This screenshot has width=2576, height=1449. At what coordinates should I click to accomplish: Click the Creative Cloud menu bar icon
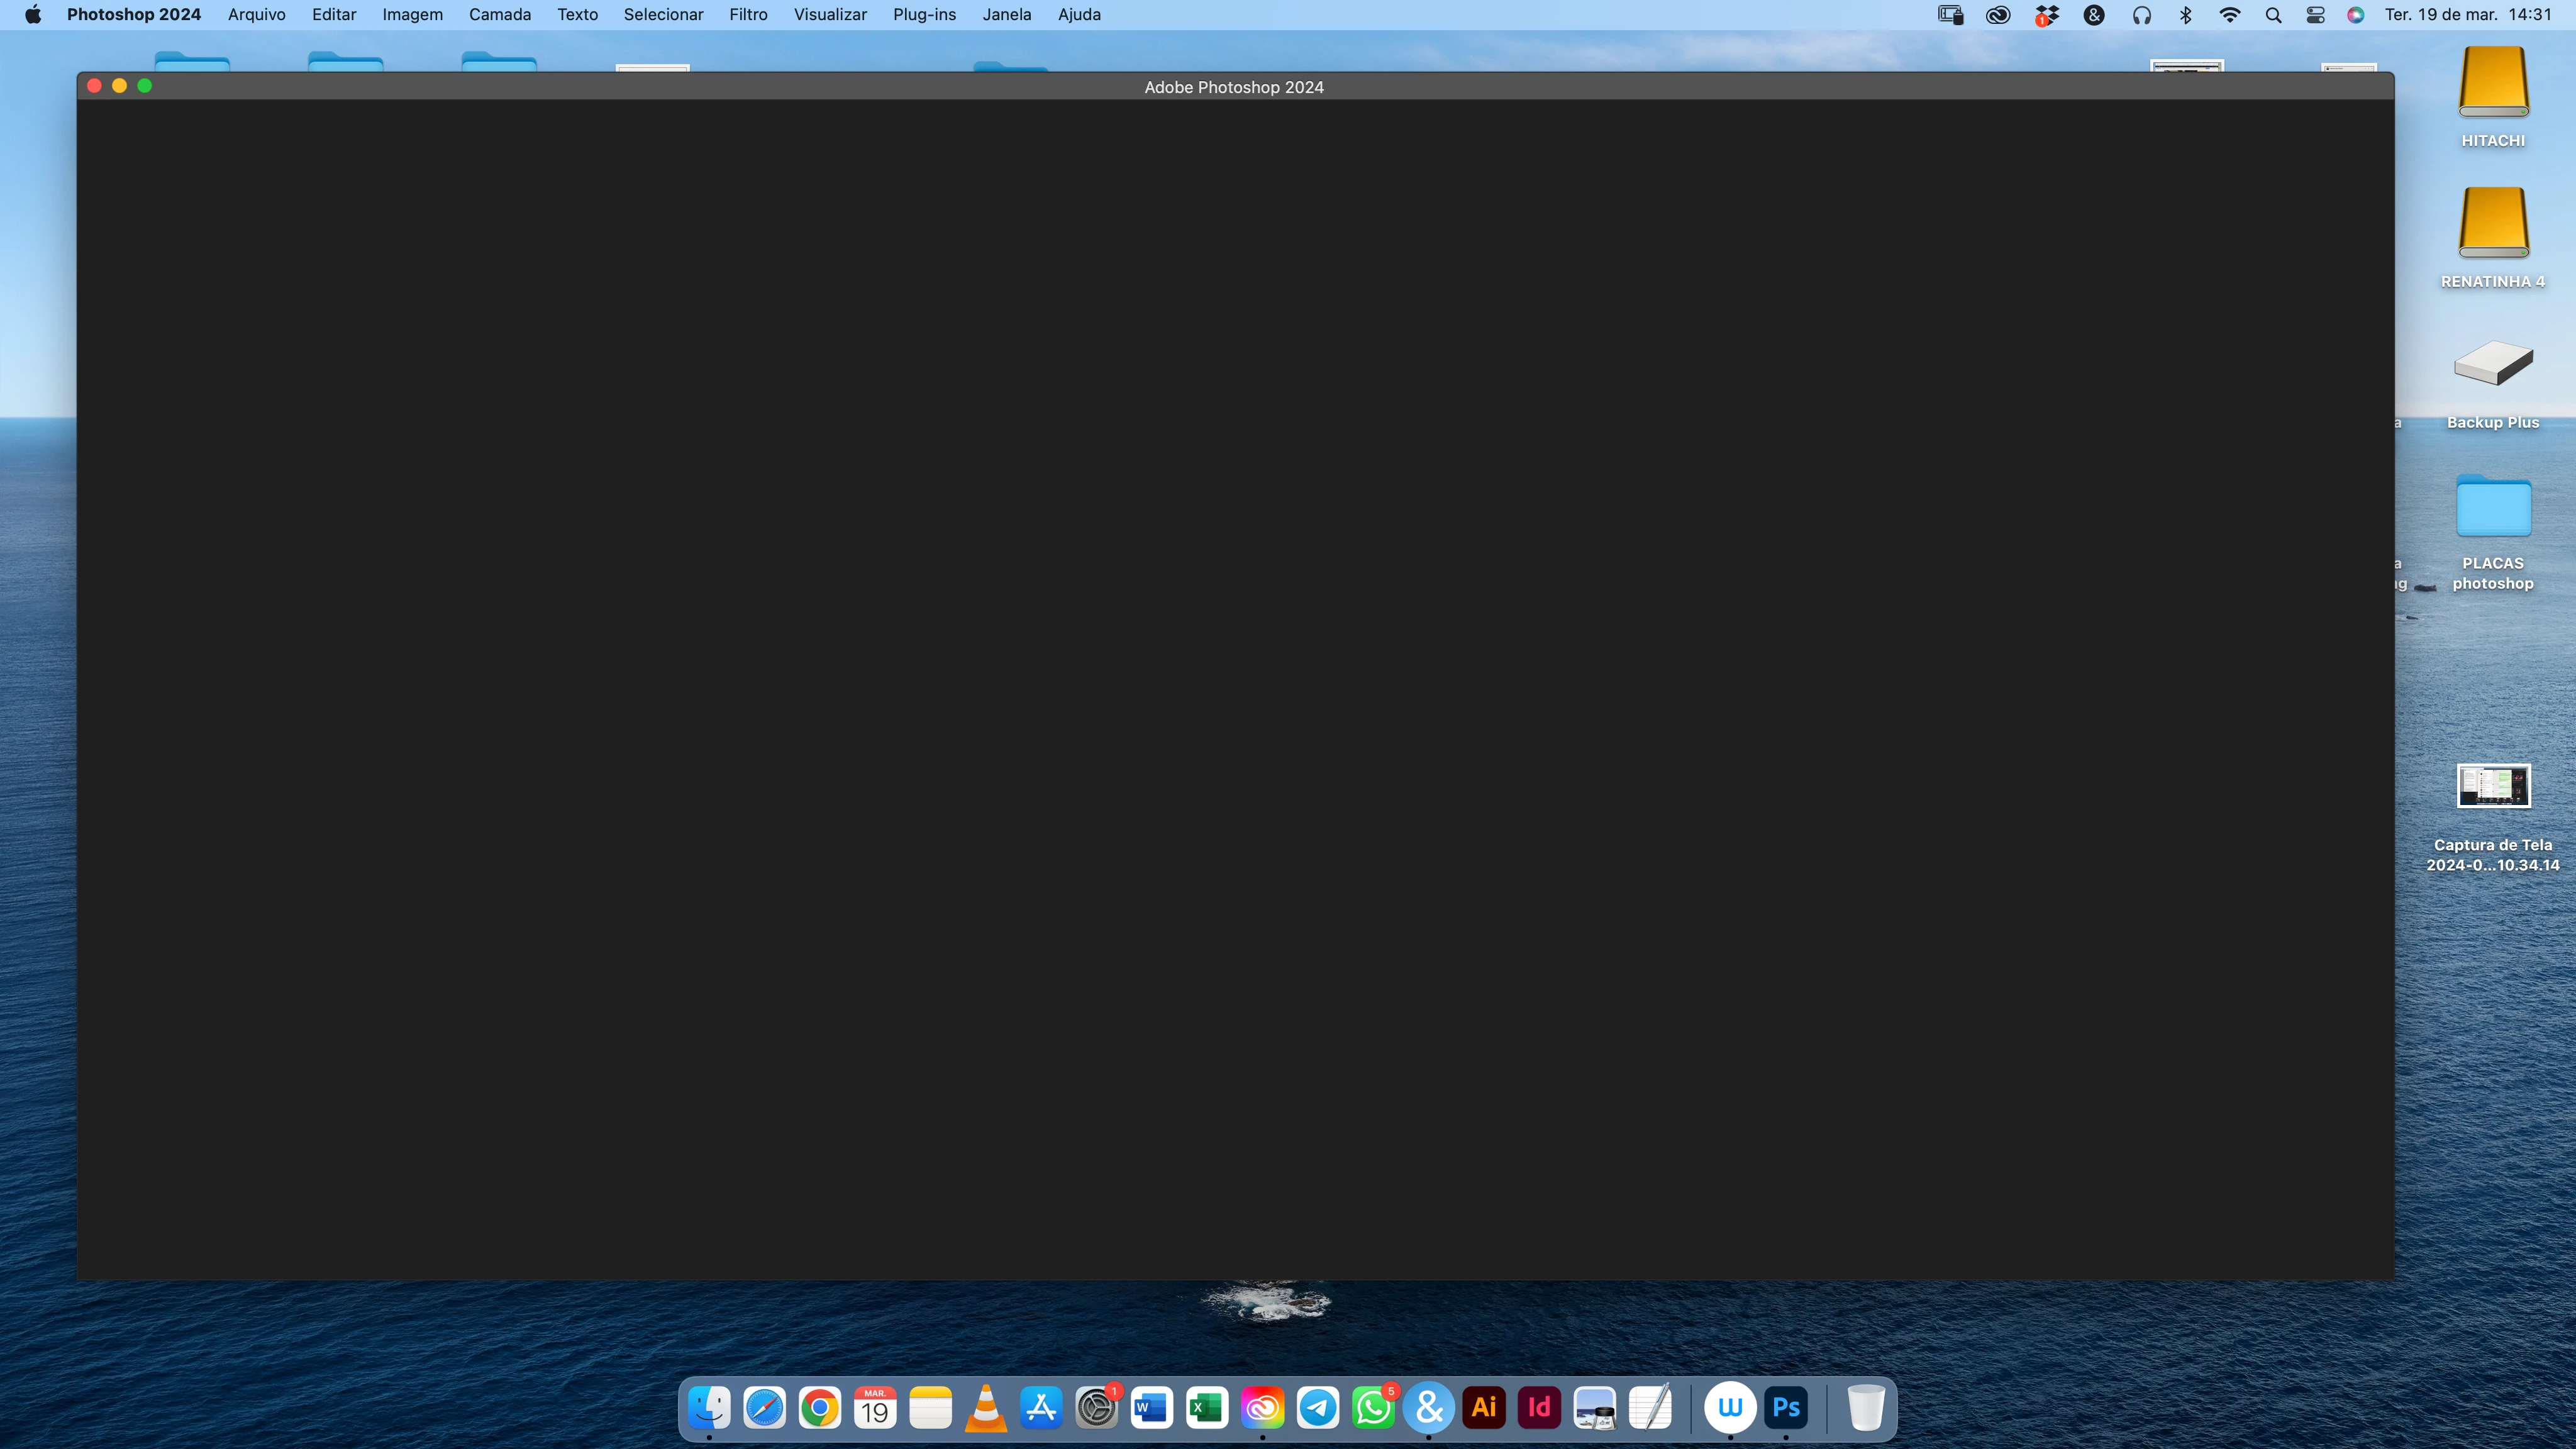coord(1997,15)
